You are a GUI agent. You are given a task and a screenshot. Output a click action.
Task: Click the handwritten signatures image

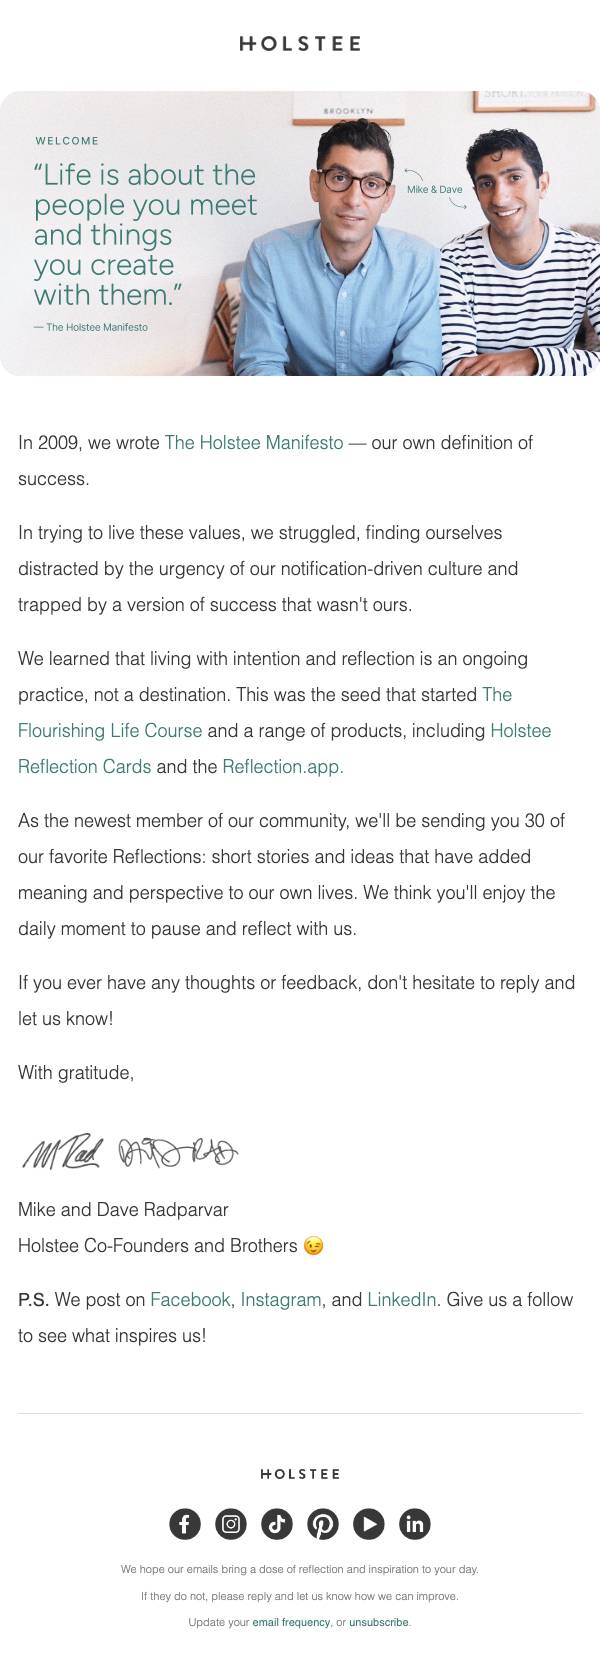130,1153
